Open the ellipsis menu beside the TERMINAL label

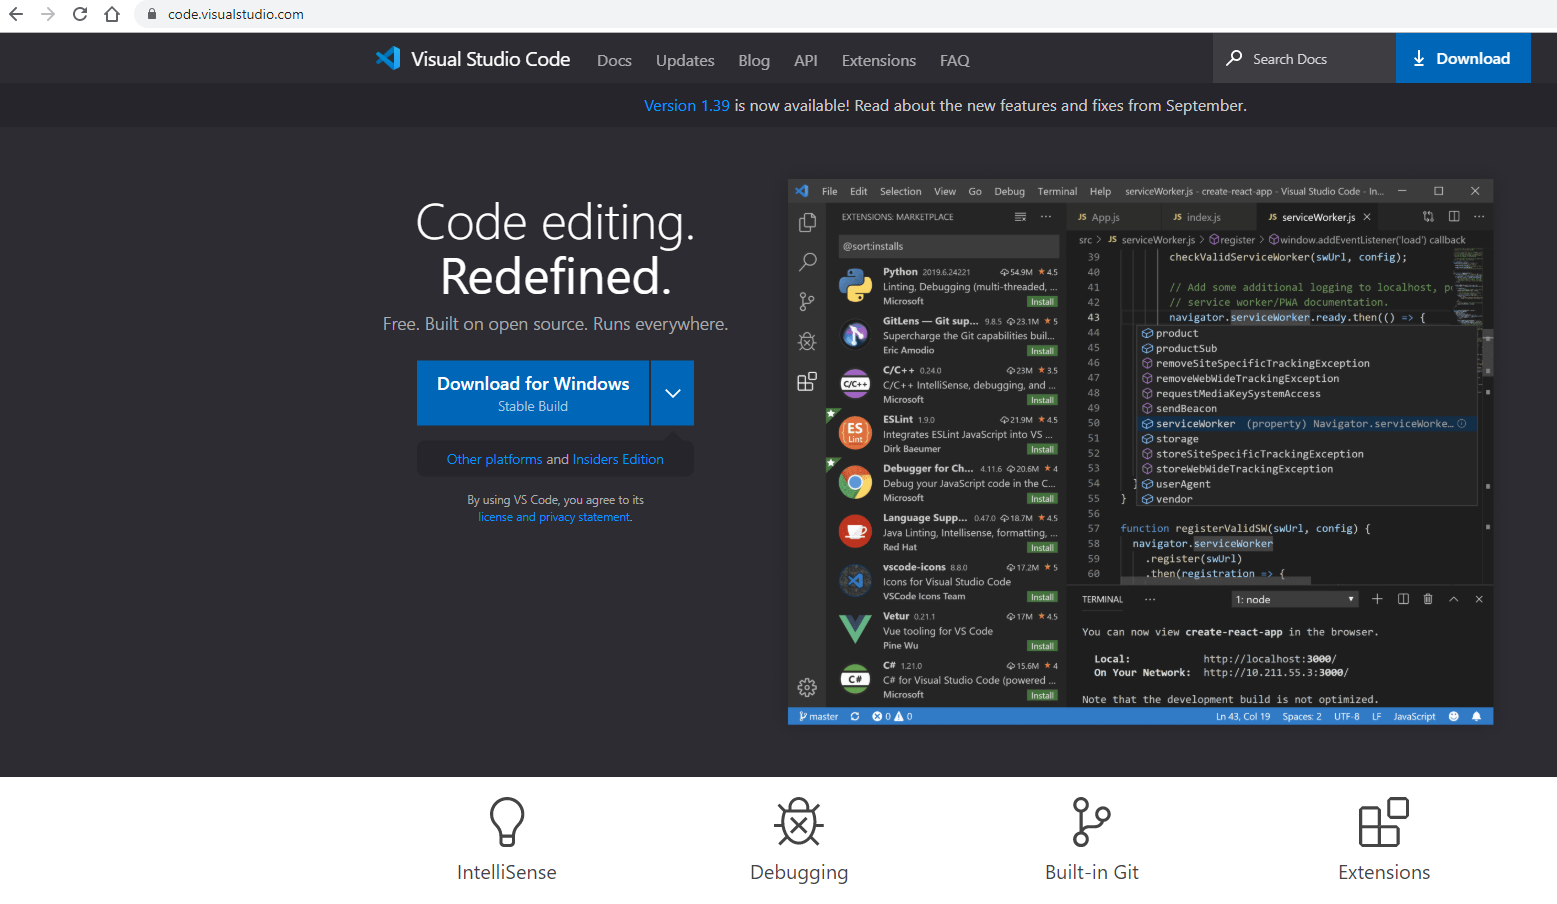[x=1150, y=599]
